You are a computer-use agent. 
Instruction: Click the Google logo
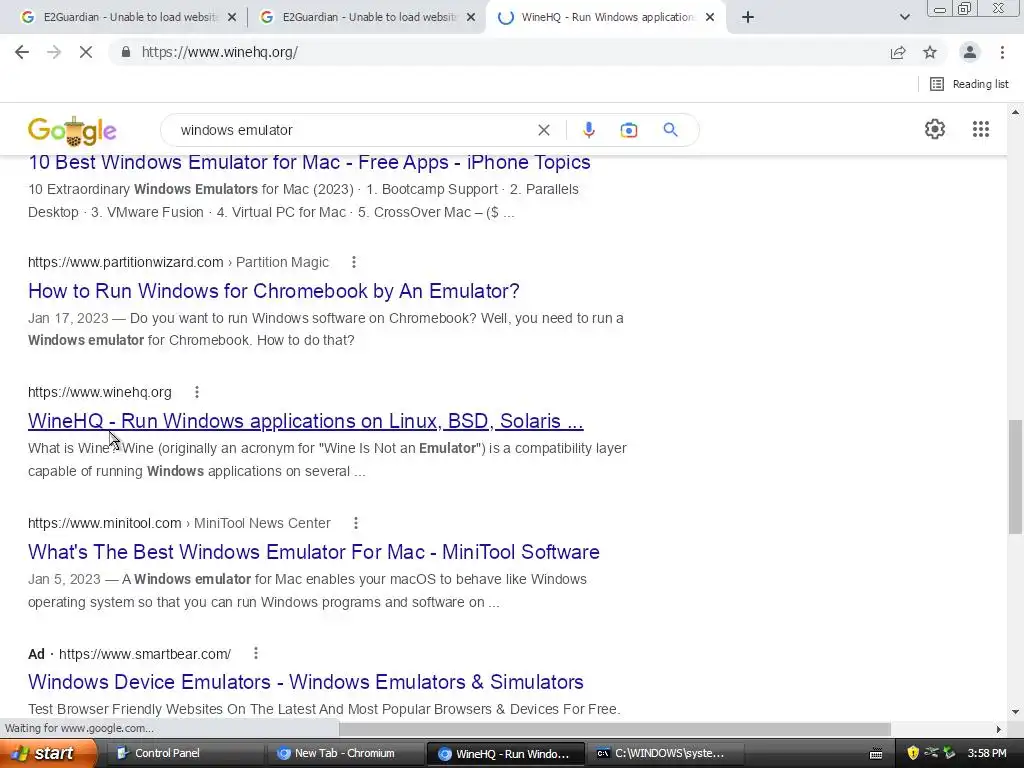pos(72,131)
